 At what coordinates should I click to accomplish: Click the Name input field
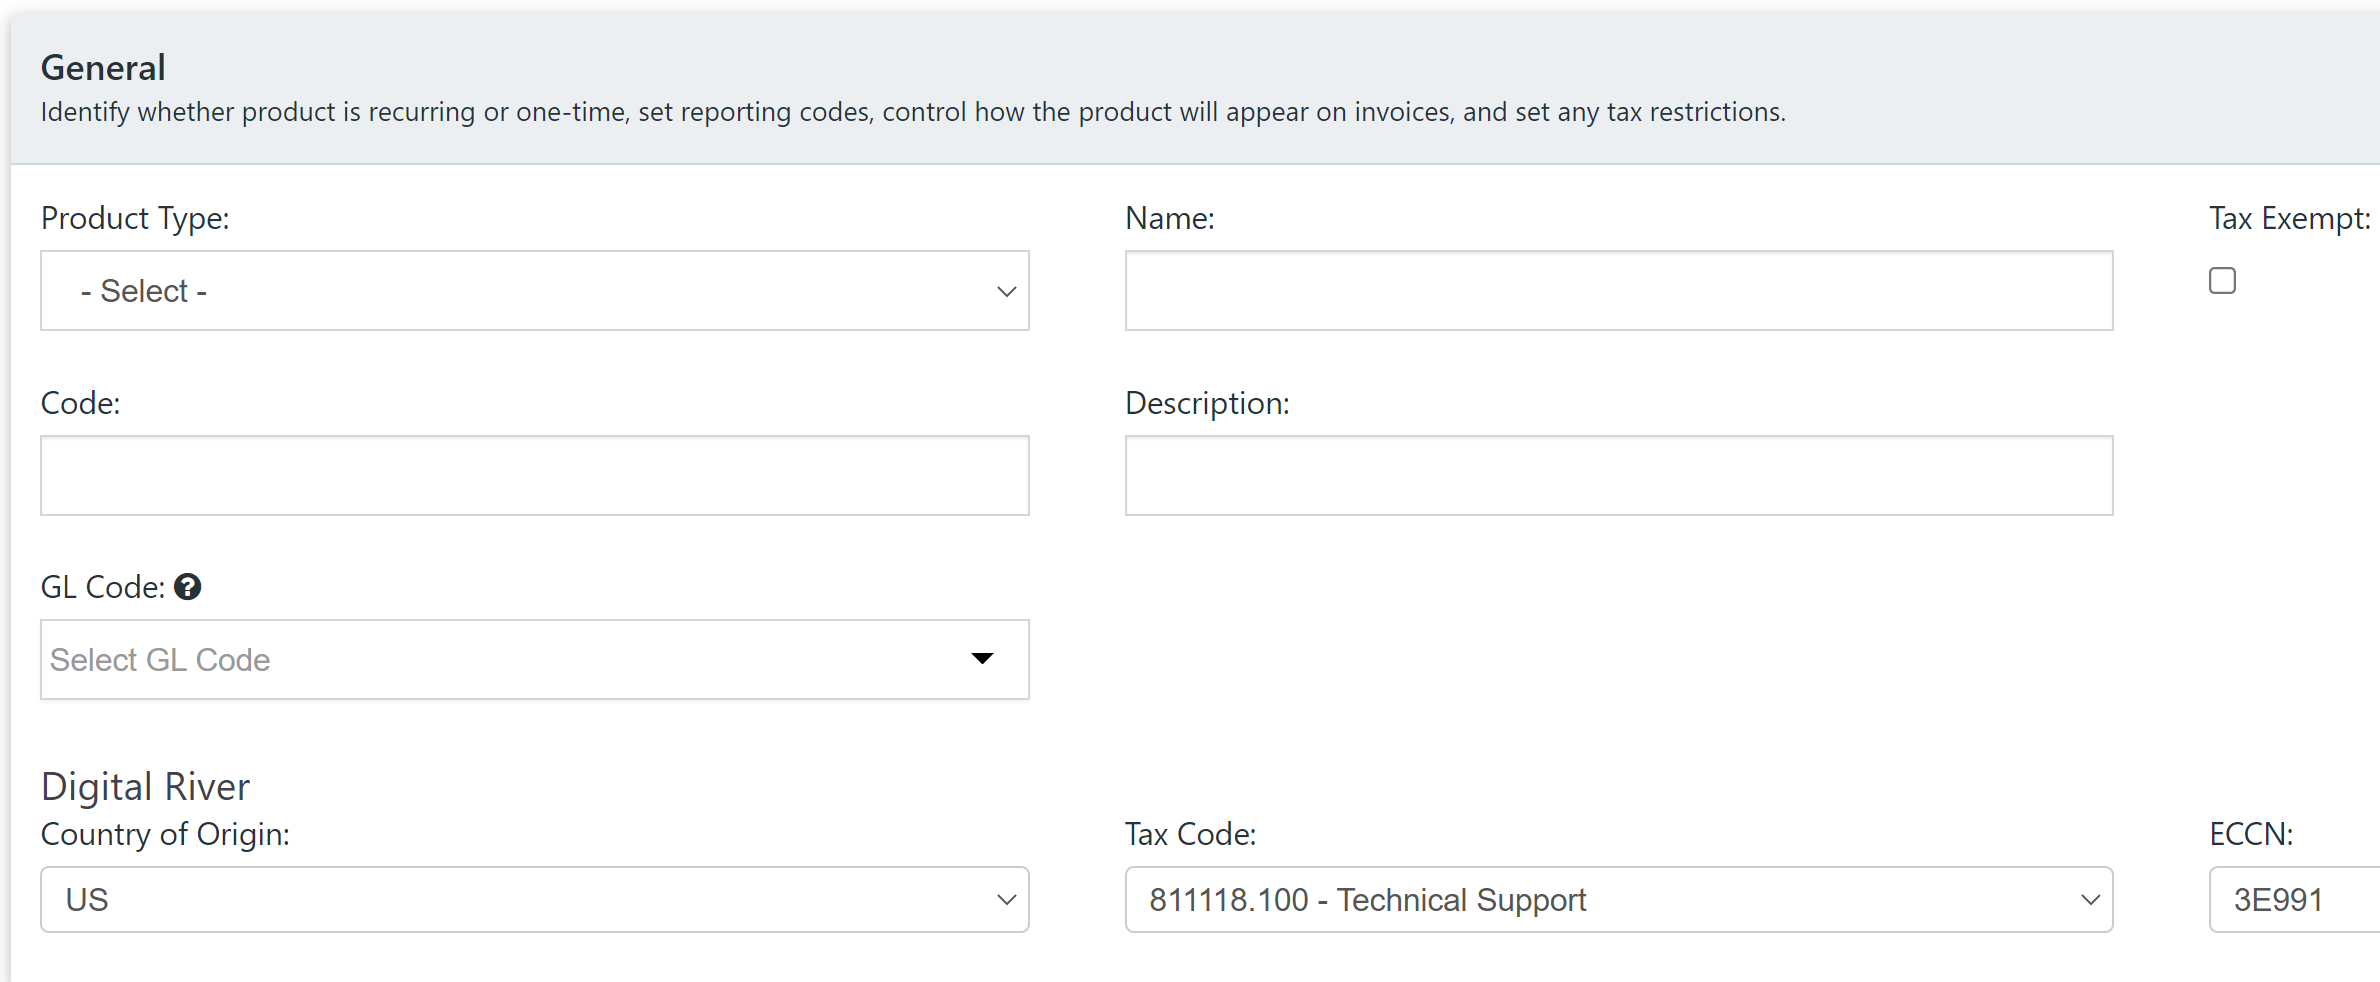click(x=1619, y=291)
